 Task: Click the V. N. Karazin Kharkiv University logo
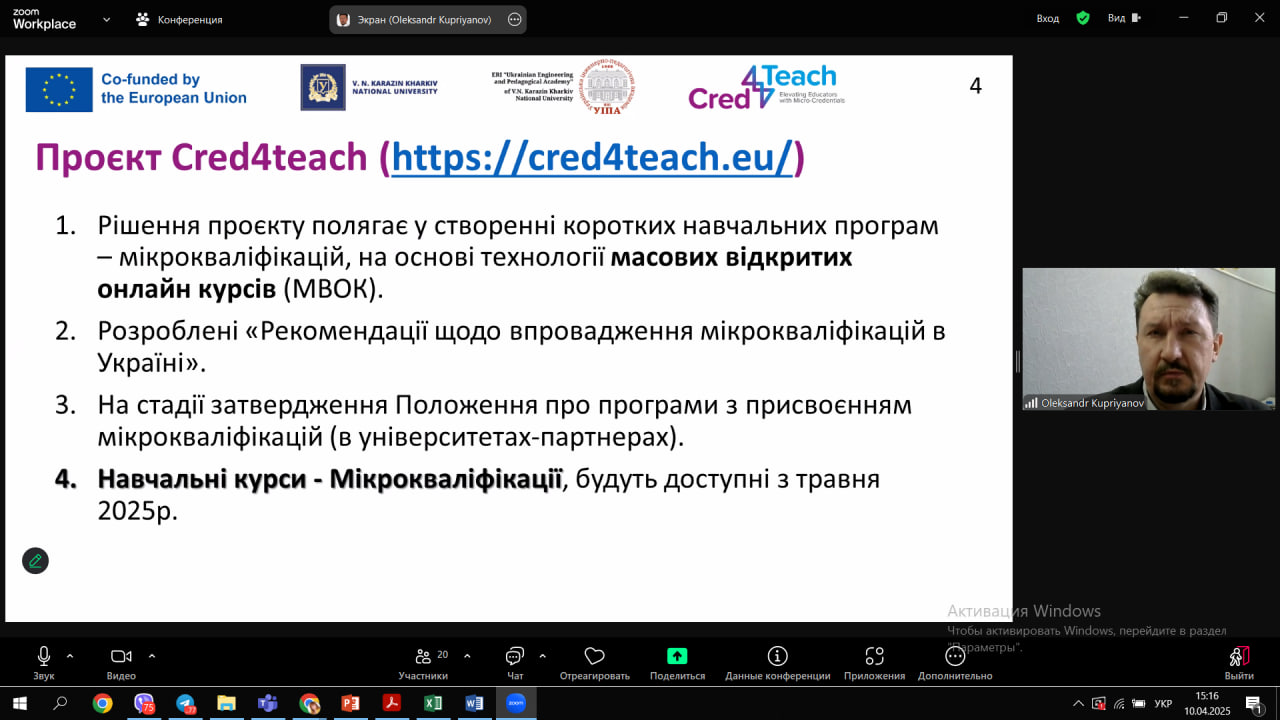pyautogui.click(x=369, y=87)
